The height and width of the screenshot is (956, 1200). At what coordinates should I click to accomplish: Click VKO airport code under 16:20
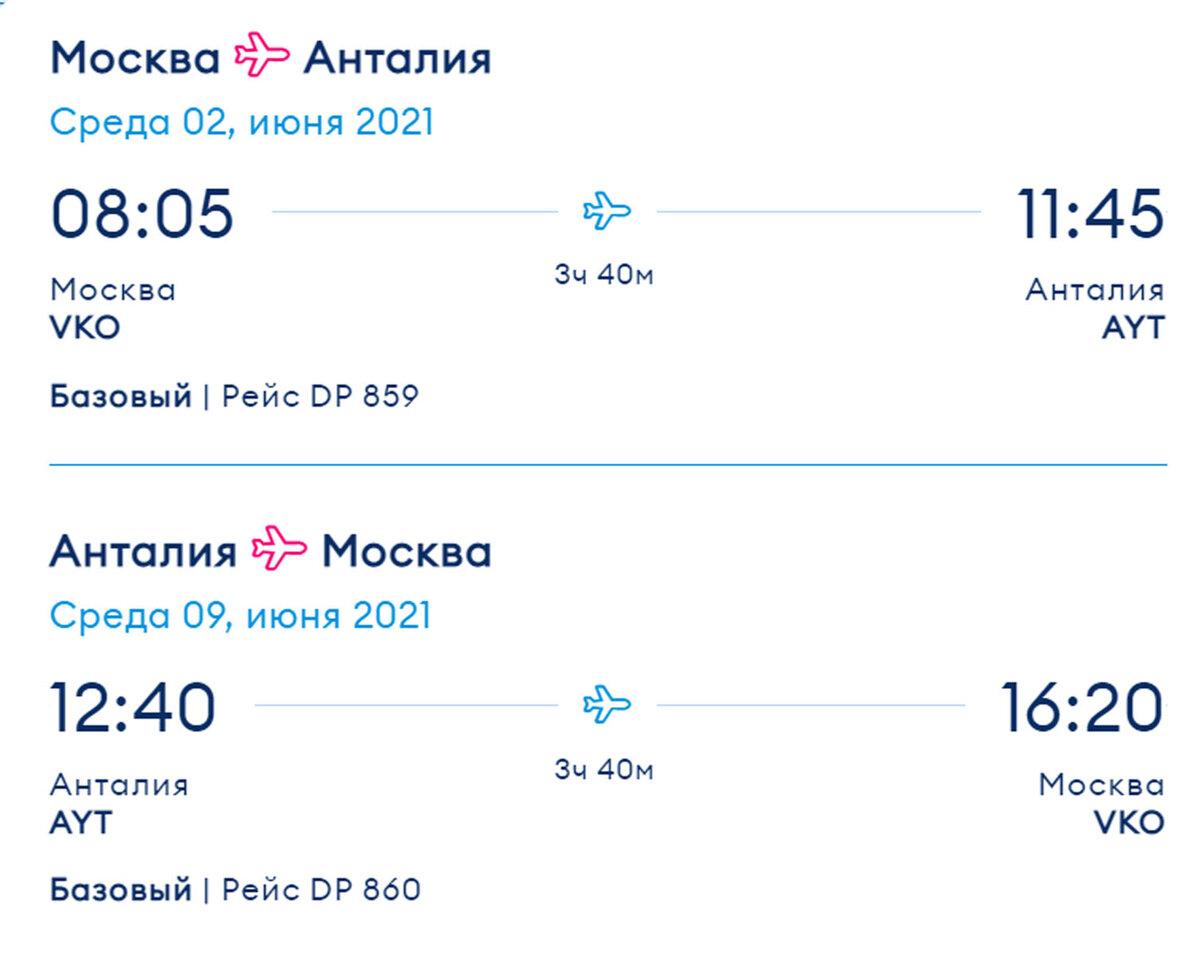[1129, 822]
